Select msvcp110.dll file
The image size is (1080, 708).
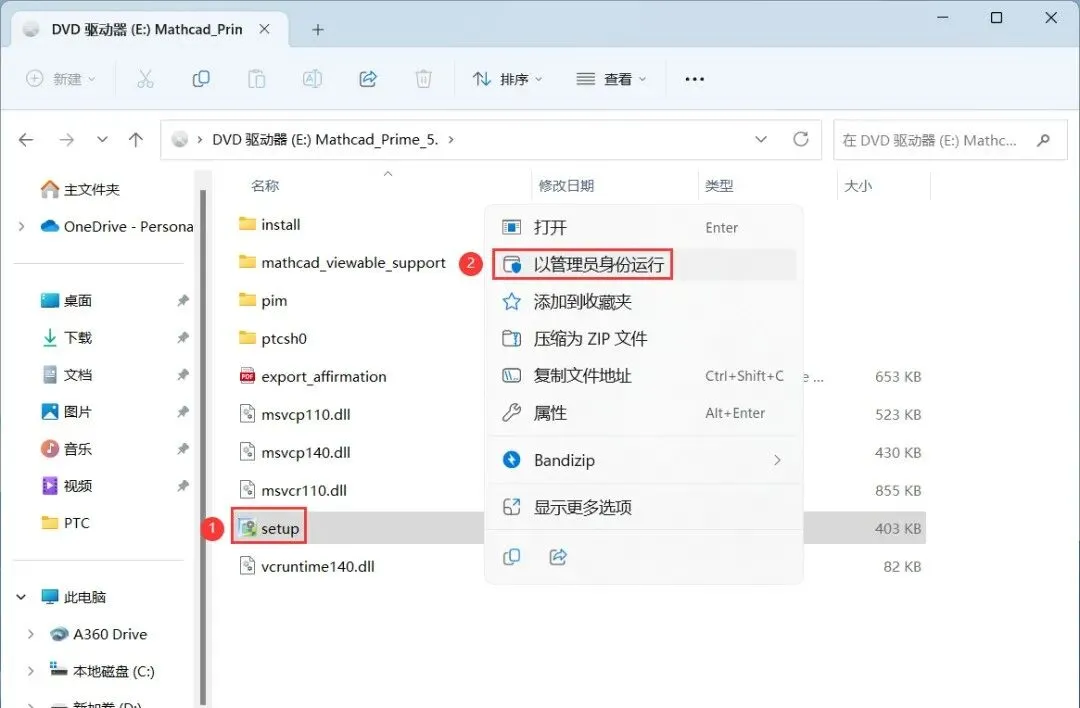click(295, 415)
